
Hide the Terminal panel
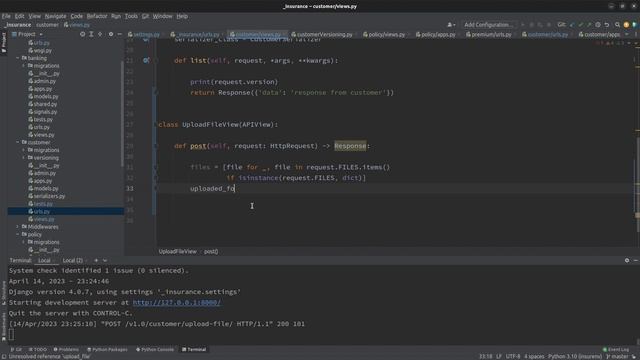pyautogui.click(x=636, y=260)
